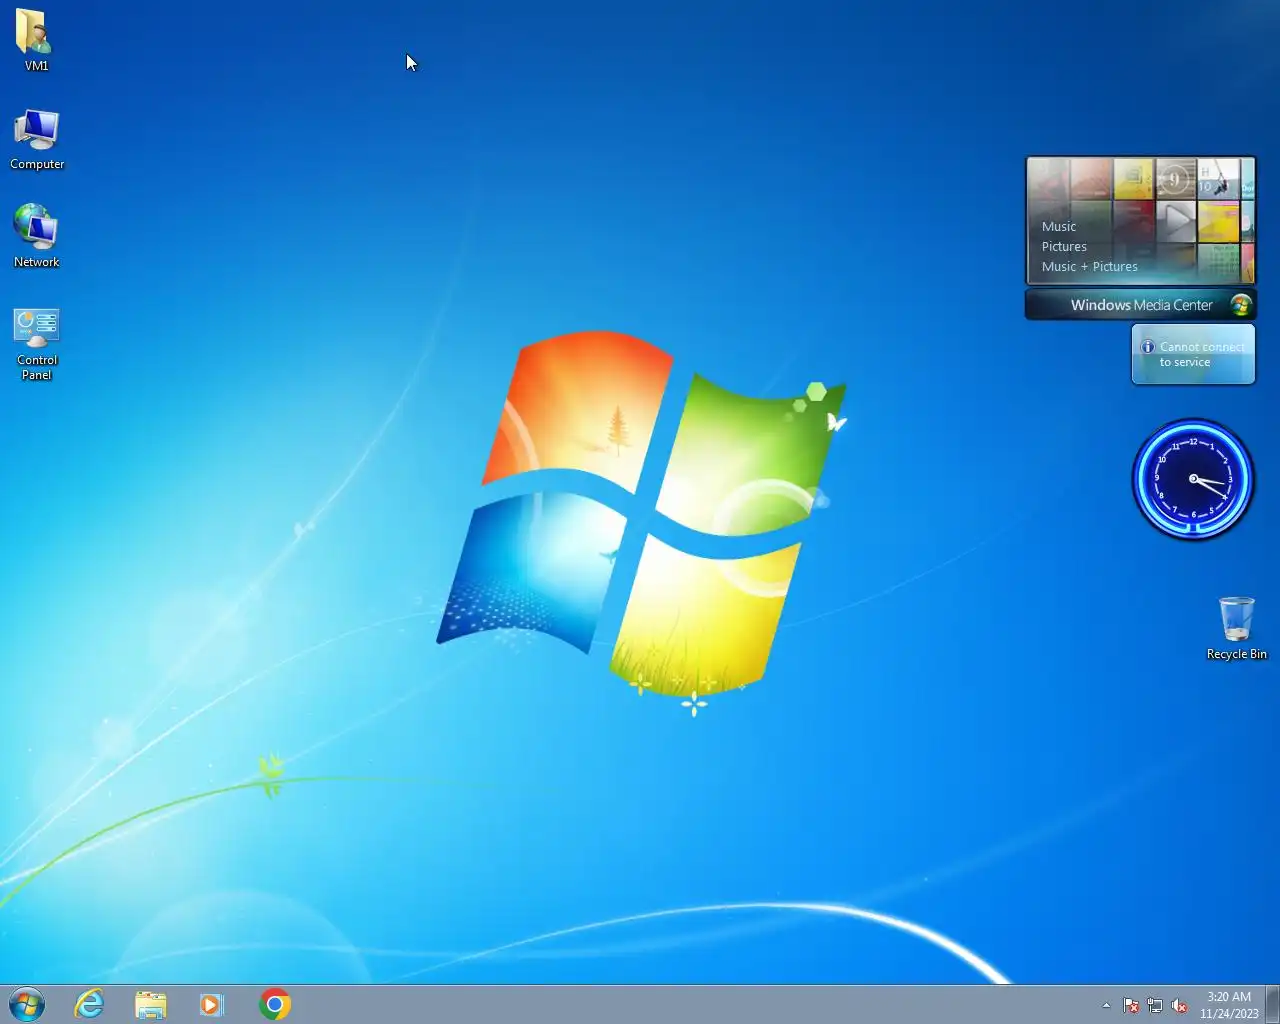Click the Windows Media Center title bar

click(1141, 305)
